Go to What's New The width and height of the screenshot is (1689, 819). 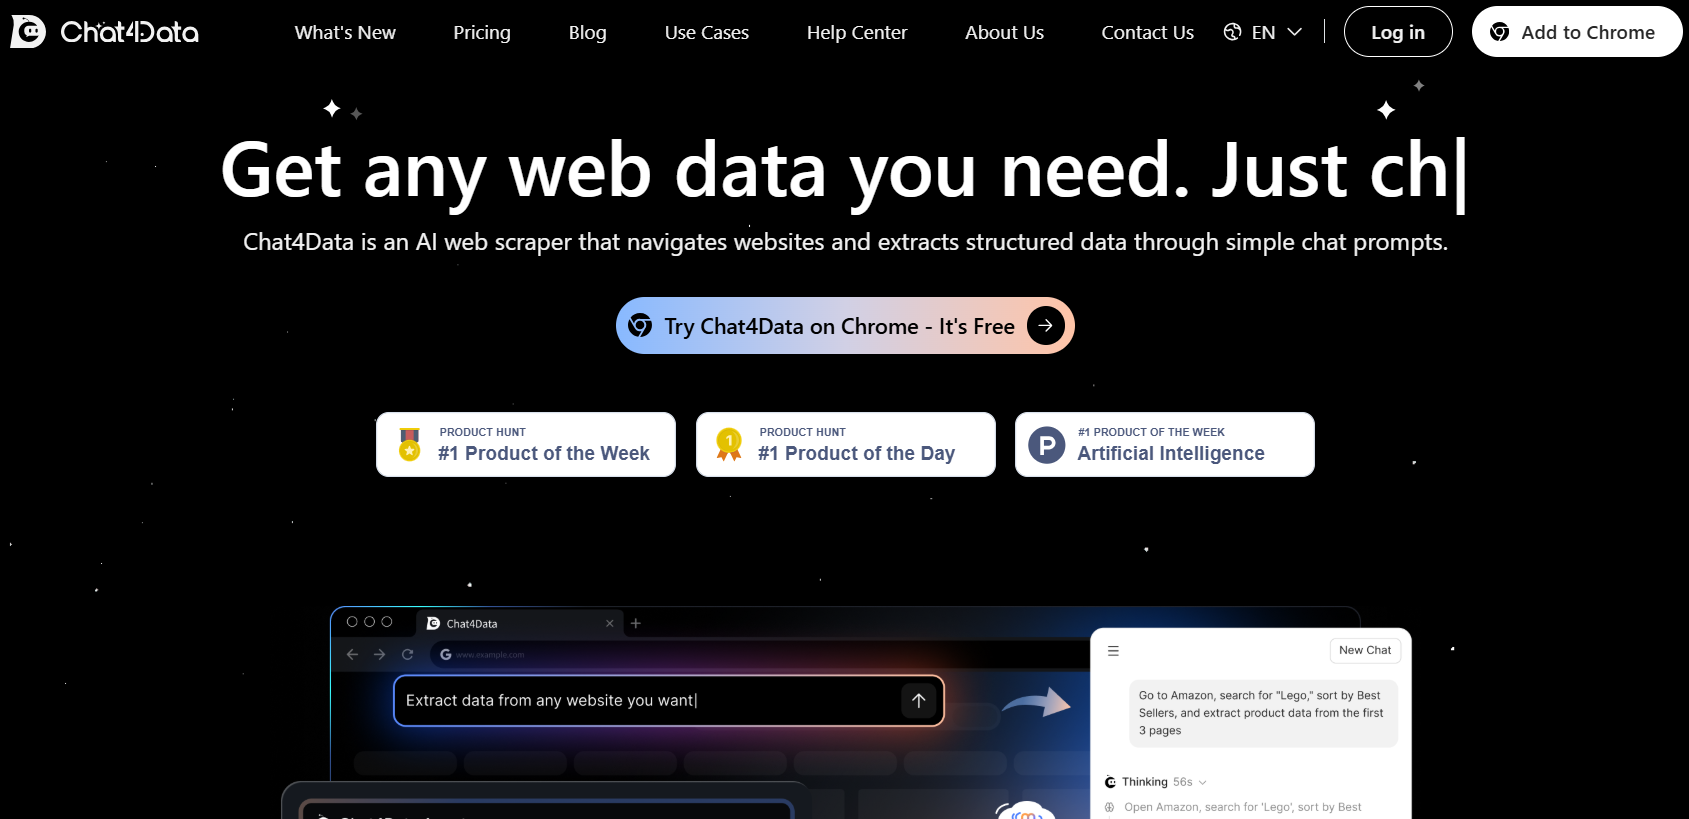(x=345, y=32)
